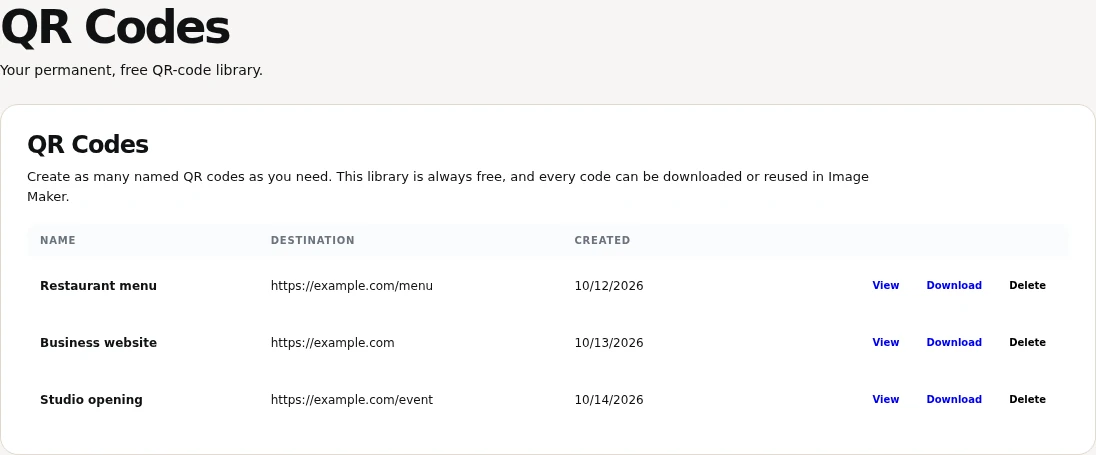Select the 'Studio opening' name cell
The height and width of the screenshot is (455, 1096).
pos(92,400)
